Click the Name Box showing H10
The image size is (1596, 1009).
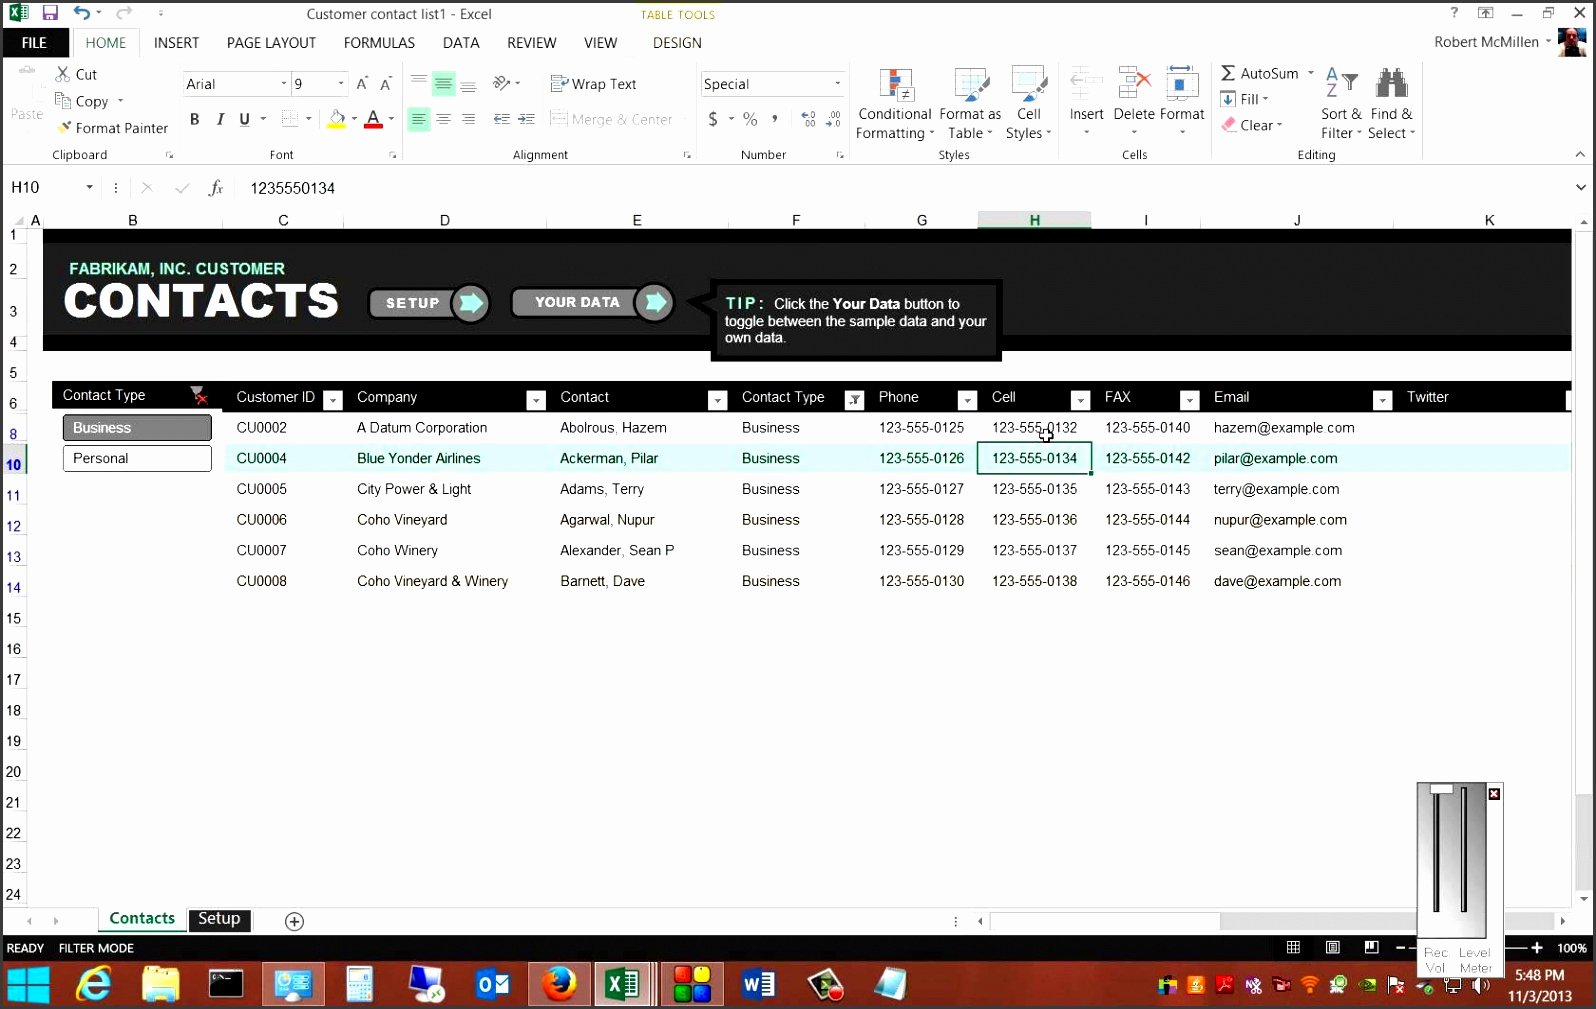pos(45,187)
